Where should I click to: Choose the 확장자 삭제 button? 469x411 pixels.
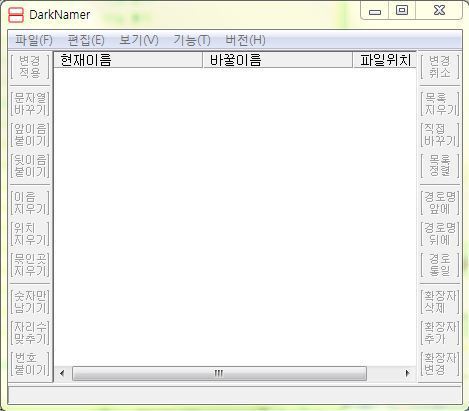tap(440, 302)
